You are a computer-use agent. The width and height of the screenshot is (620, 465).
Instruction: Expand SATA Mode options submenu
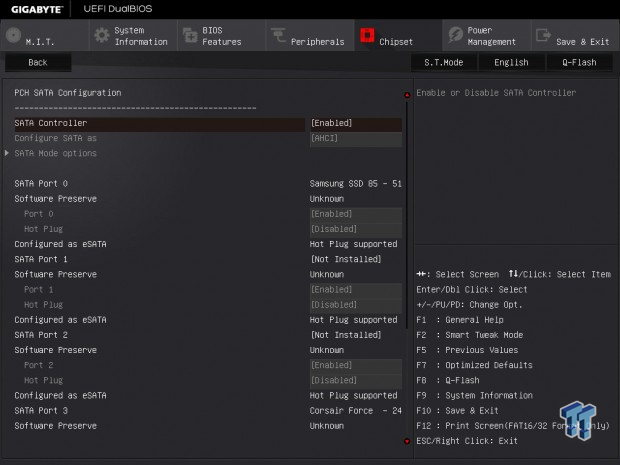(x=55, y=153)
